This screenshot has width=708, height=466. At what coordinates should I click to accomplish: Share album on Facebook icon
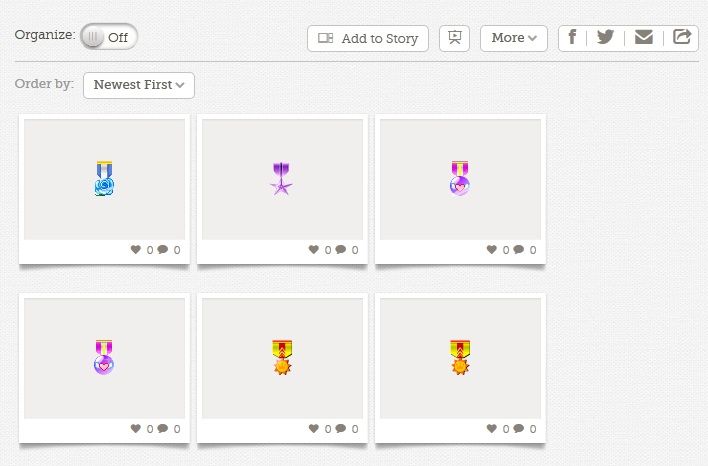[x=572, y=37]
